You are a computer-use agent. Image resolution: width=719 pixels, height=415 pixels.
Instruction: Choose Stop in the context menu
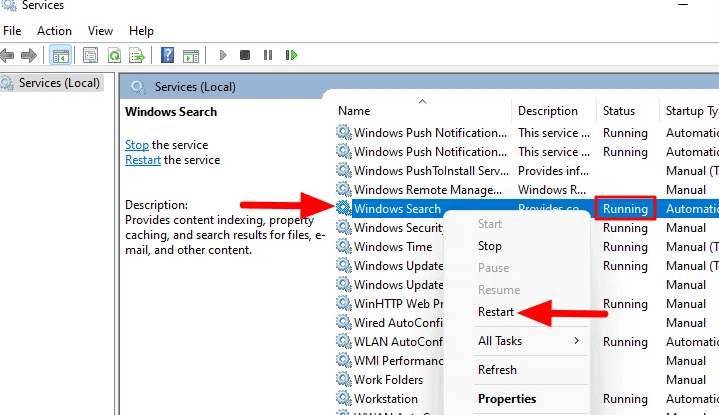(490, 246)
